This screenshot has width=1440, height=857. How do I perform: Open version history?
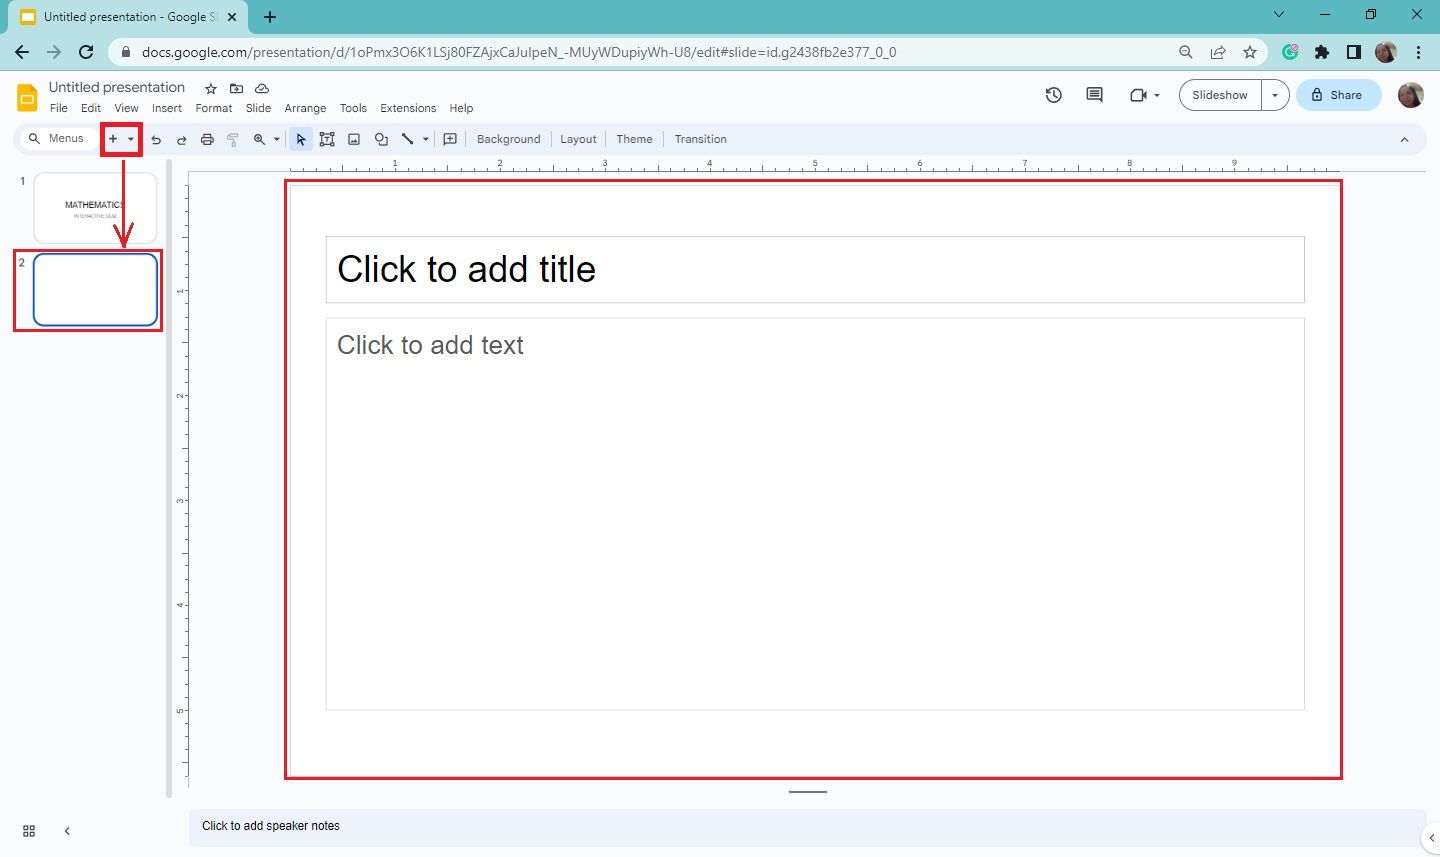tap(1053, 95)
